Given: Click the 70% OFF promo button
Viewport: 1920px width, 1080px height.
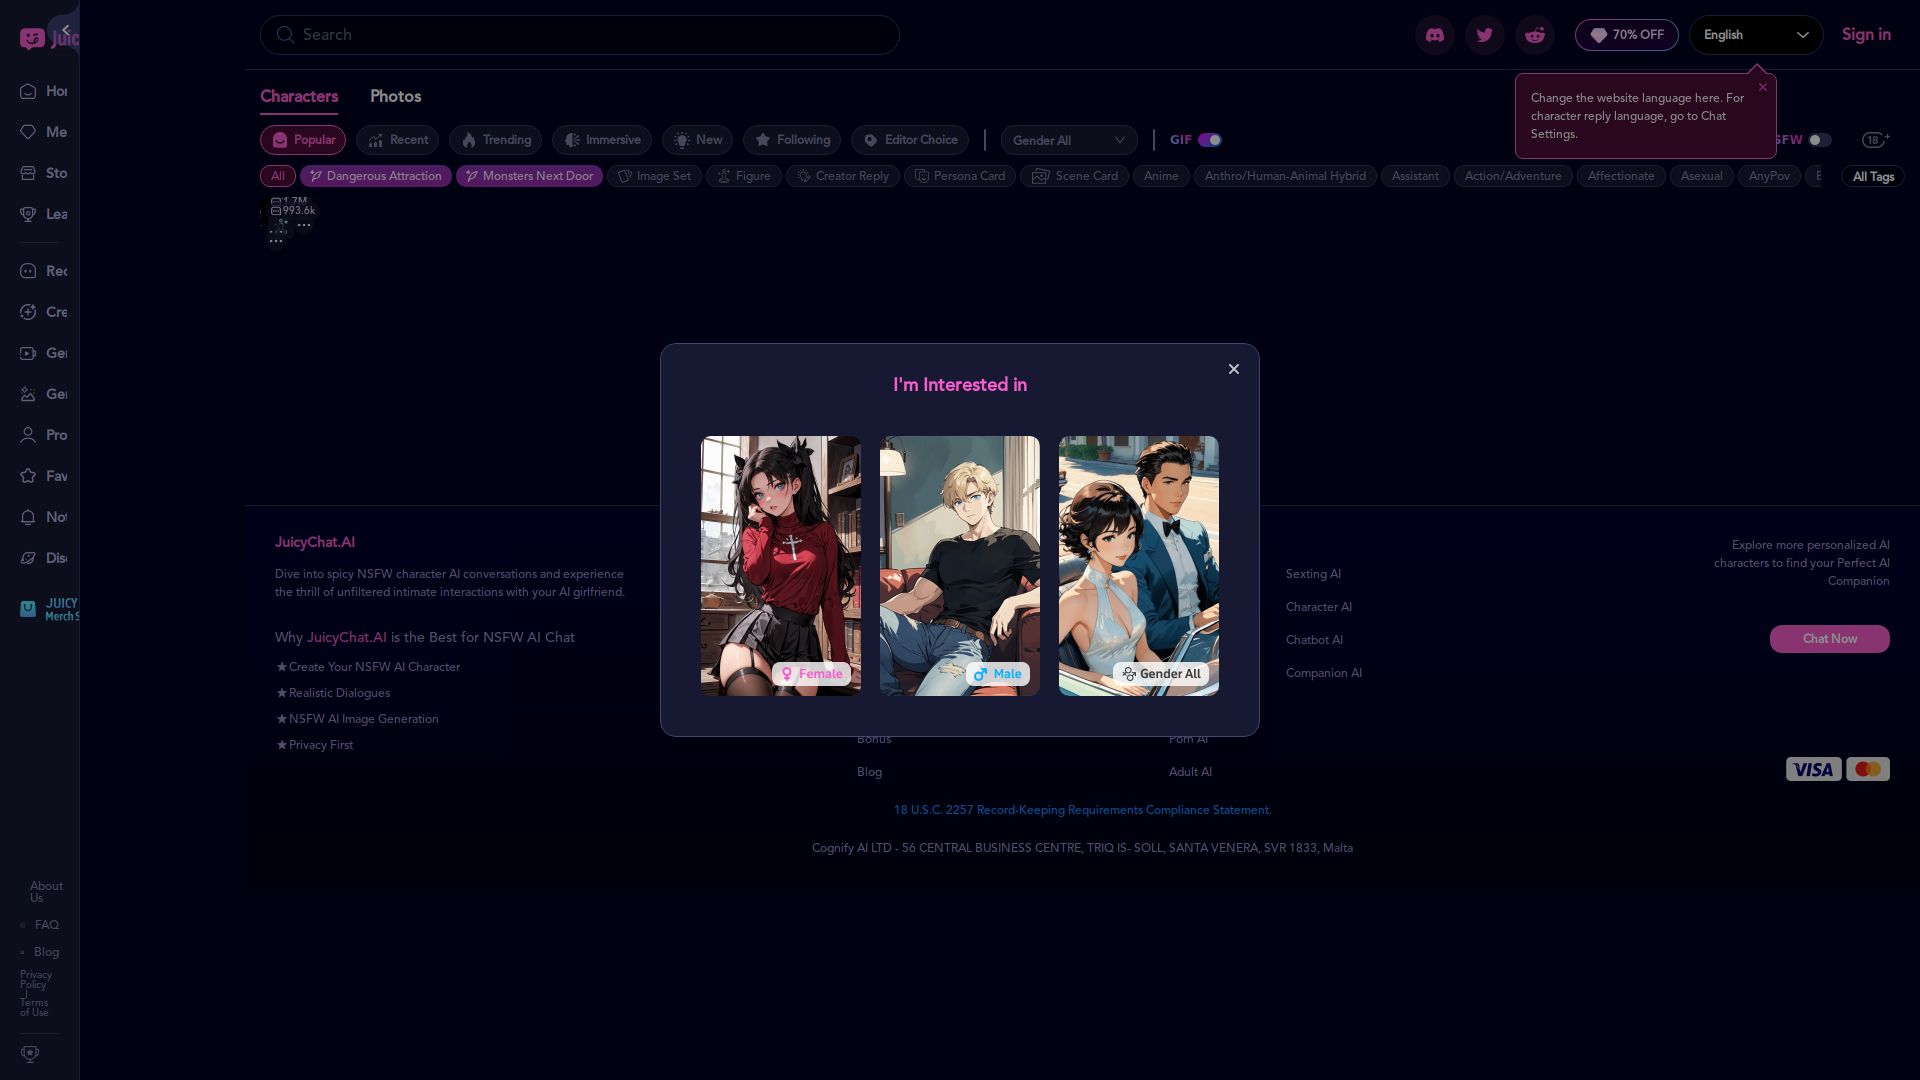Looking at the screenshot, I should [x=1626, y=35].
